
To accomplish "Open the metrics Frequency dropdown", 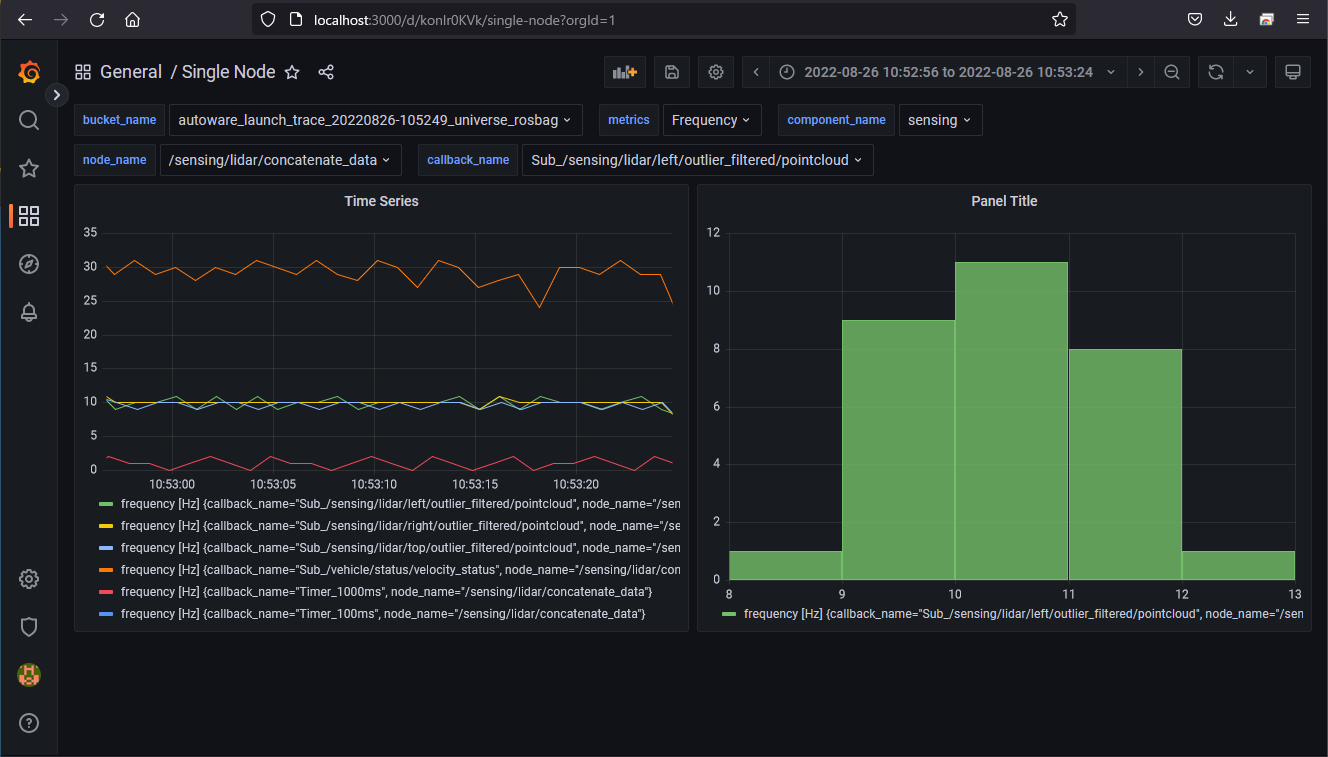I will click(x=712, y=119).
